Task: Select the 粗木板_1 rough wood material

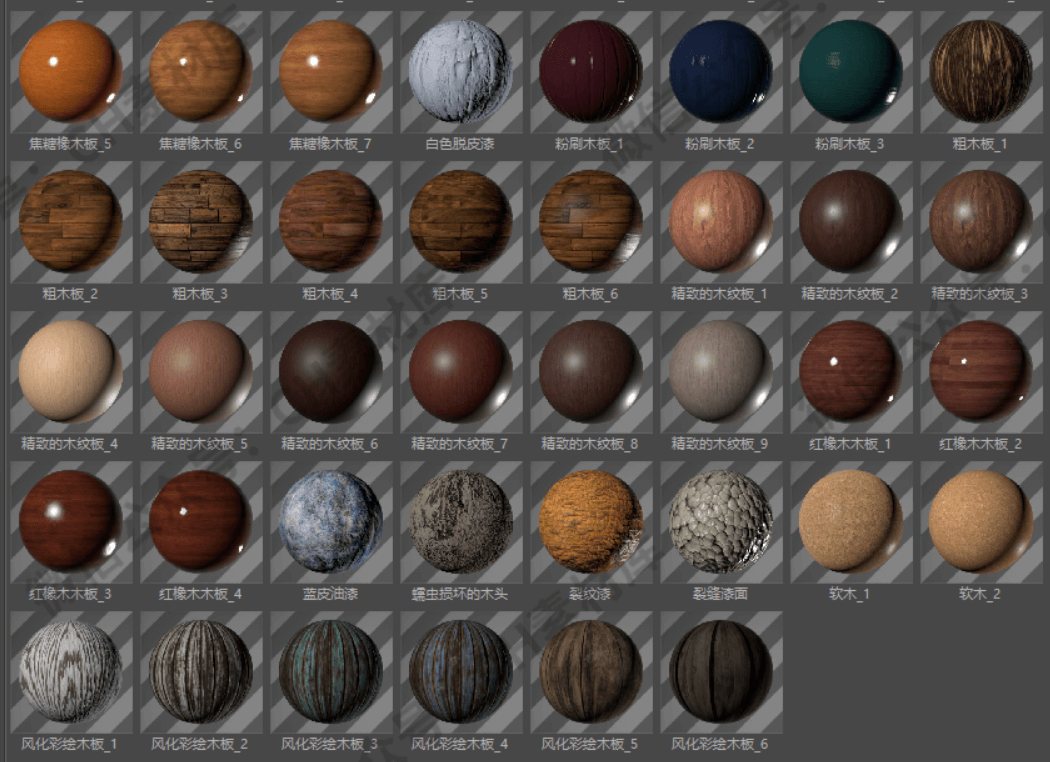Action: click(x=980, y=71)
